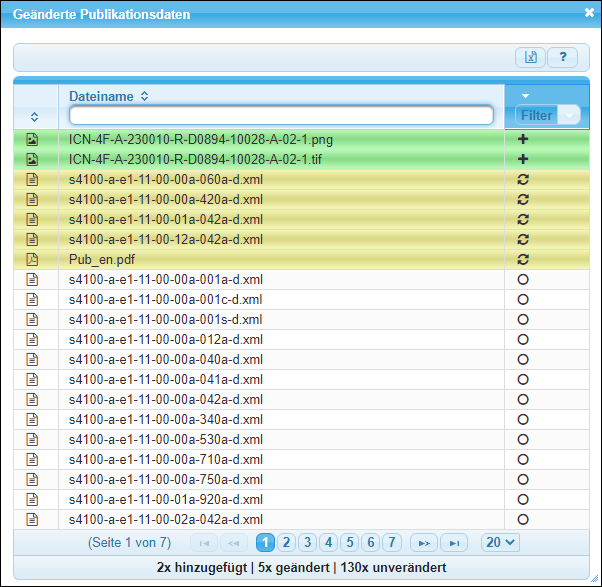Click the Dateiname column header label
Viewport: 602px width, 587px height.
click(x=101, y=96)
